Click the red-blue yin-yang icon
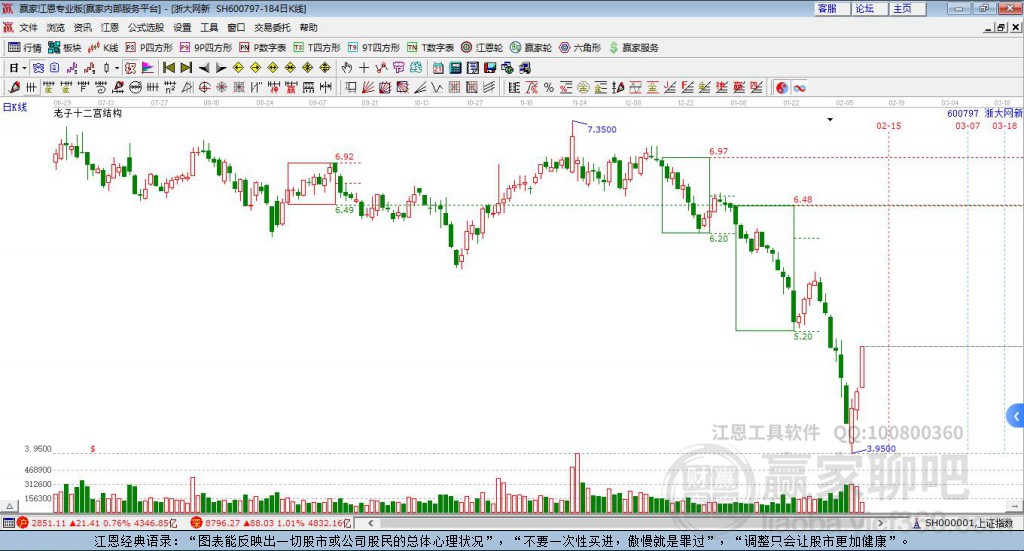The width and height of the screenshot is (1024, 551). (x=782, y=87)
